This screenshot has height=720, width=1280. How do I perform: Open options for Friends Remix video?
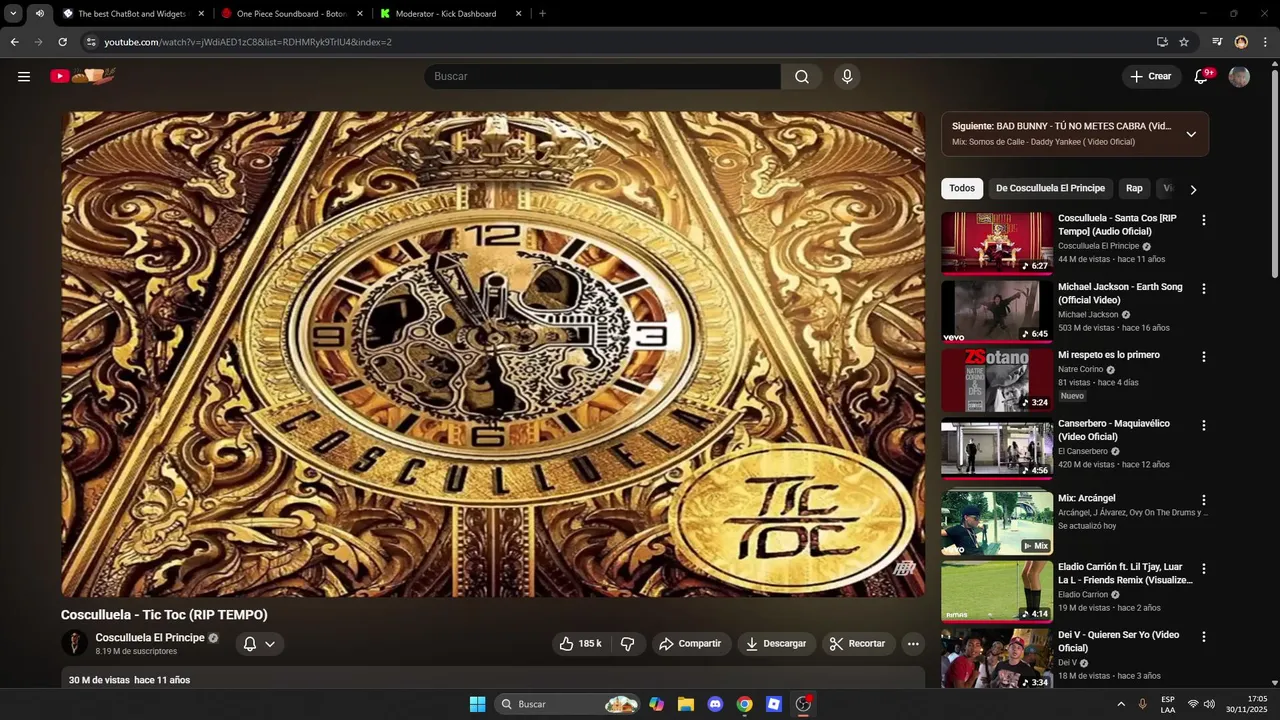tap(1204, 569)
